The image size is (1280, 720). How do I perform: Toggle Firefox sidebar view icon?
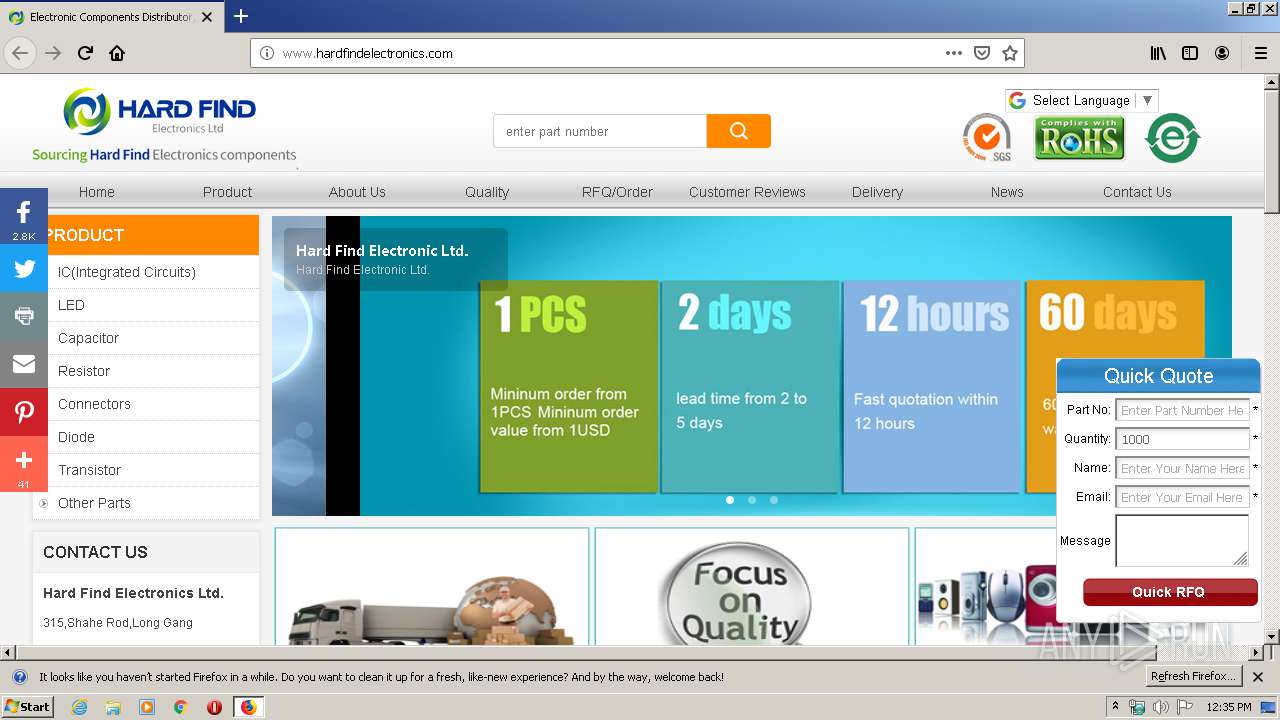click(x=1190, y=53)
